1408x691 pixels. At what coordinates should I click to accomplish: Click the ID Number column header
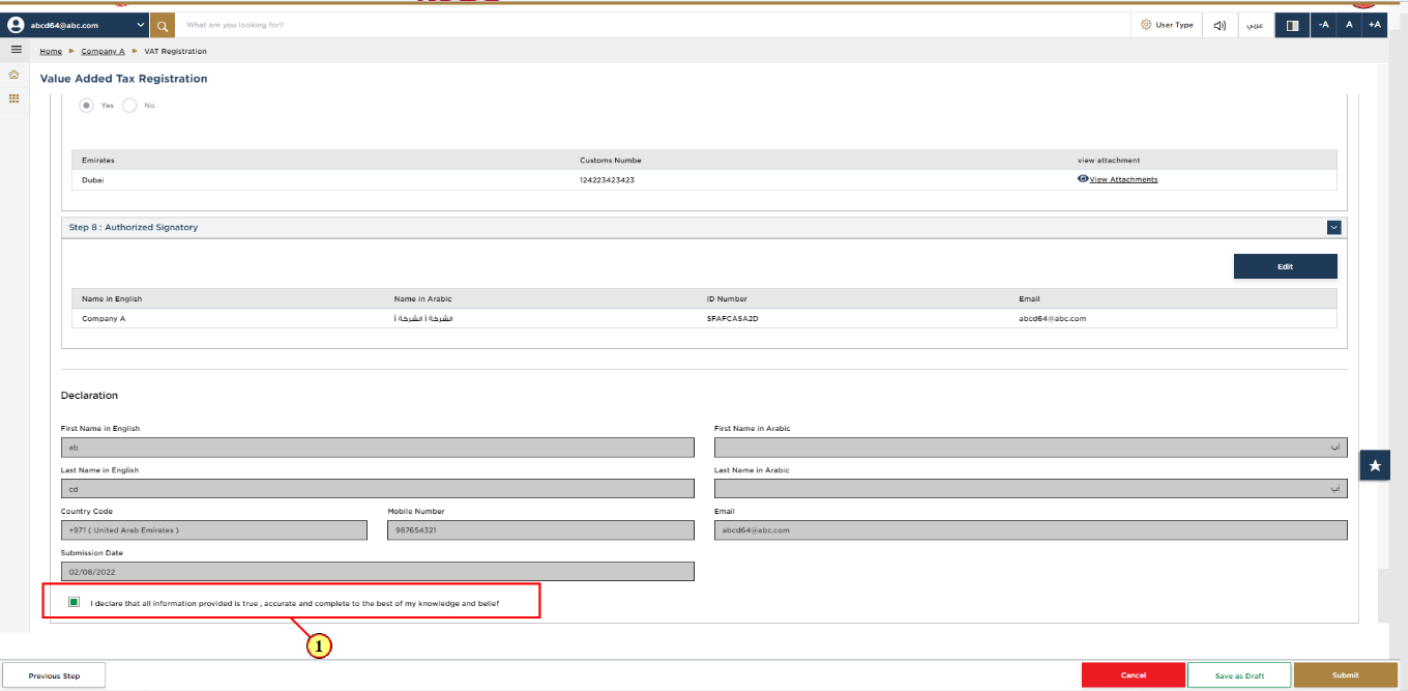coord(727,299)
